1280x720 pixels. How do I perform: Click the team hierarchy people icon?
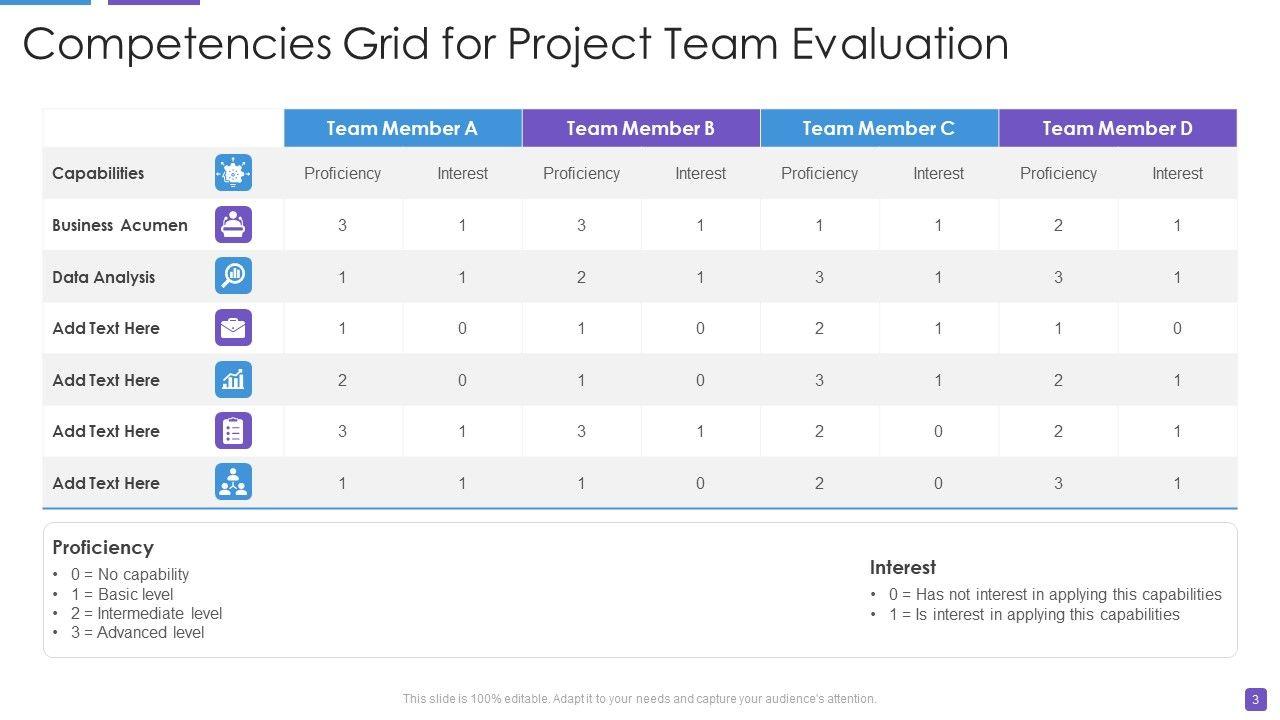233,483
